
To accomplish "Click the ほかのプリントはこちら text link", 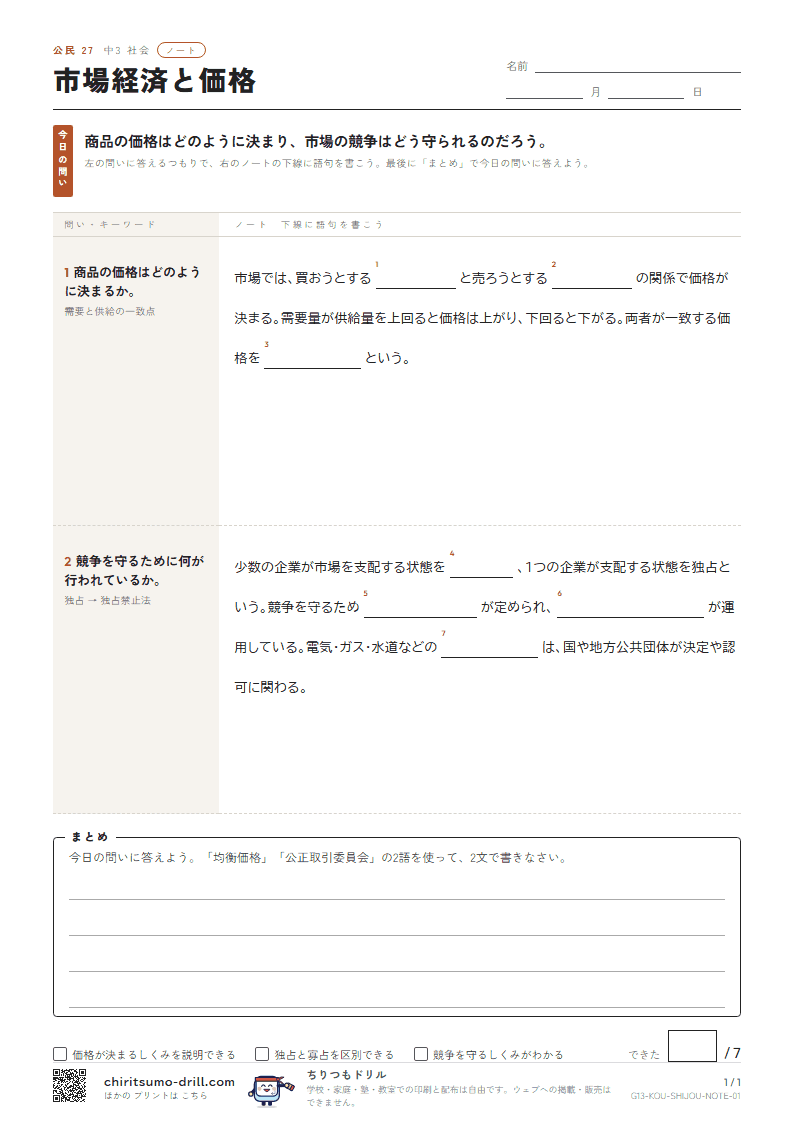I will 155,1096.
